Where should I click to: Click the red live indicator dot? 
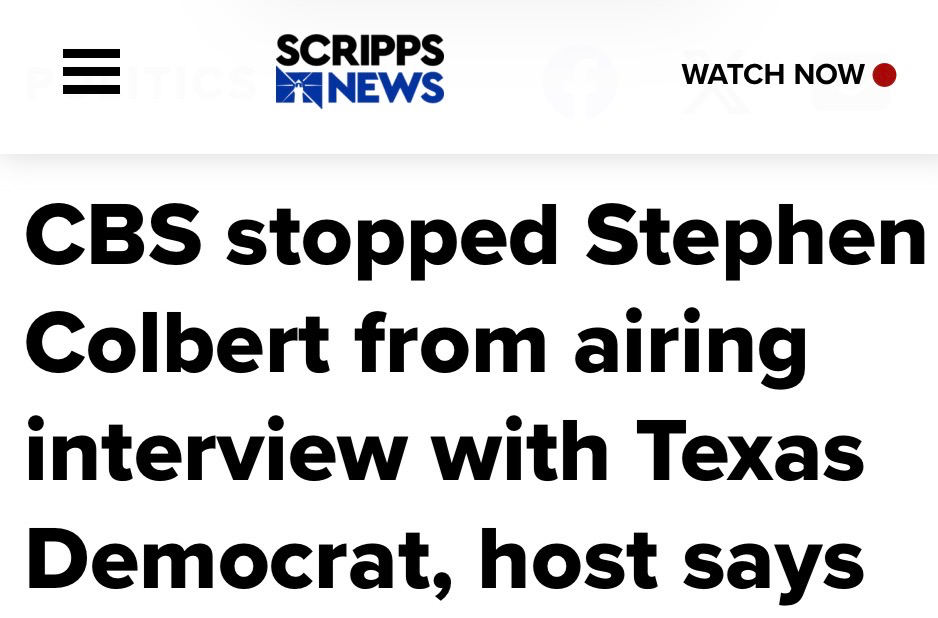pyautogui.click(x=884, y=75)
